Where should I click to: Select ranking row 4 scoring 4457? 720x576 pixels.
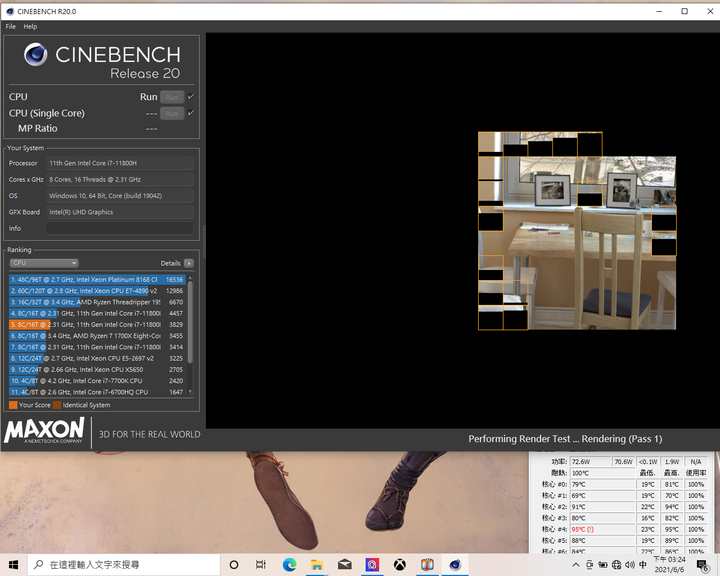tap(97, 313)
